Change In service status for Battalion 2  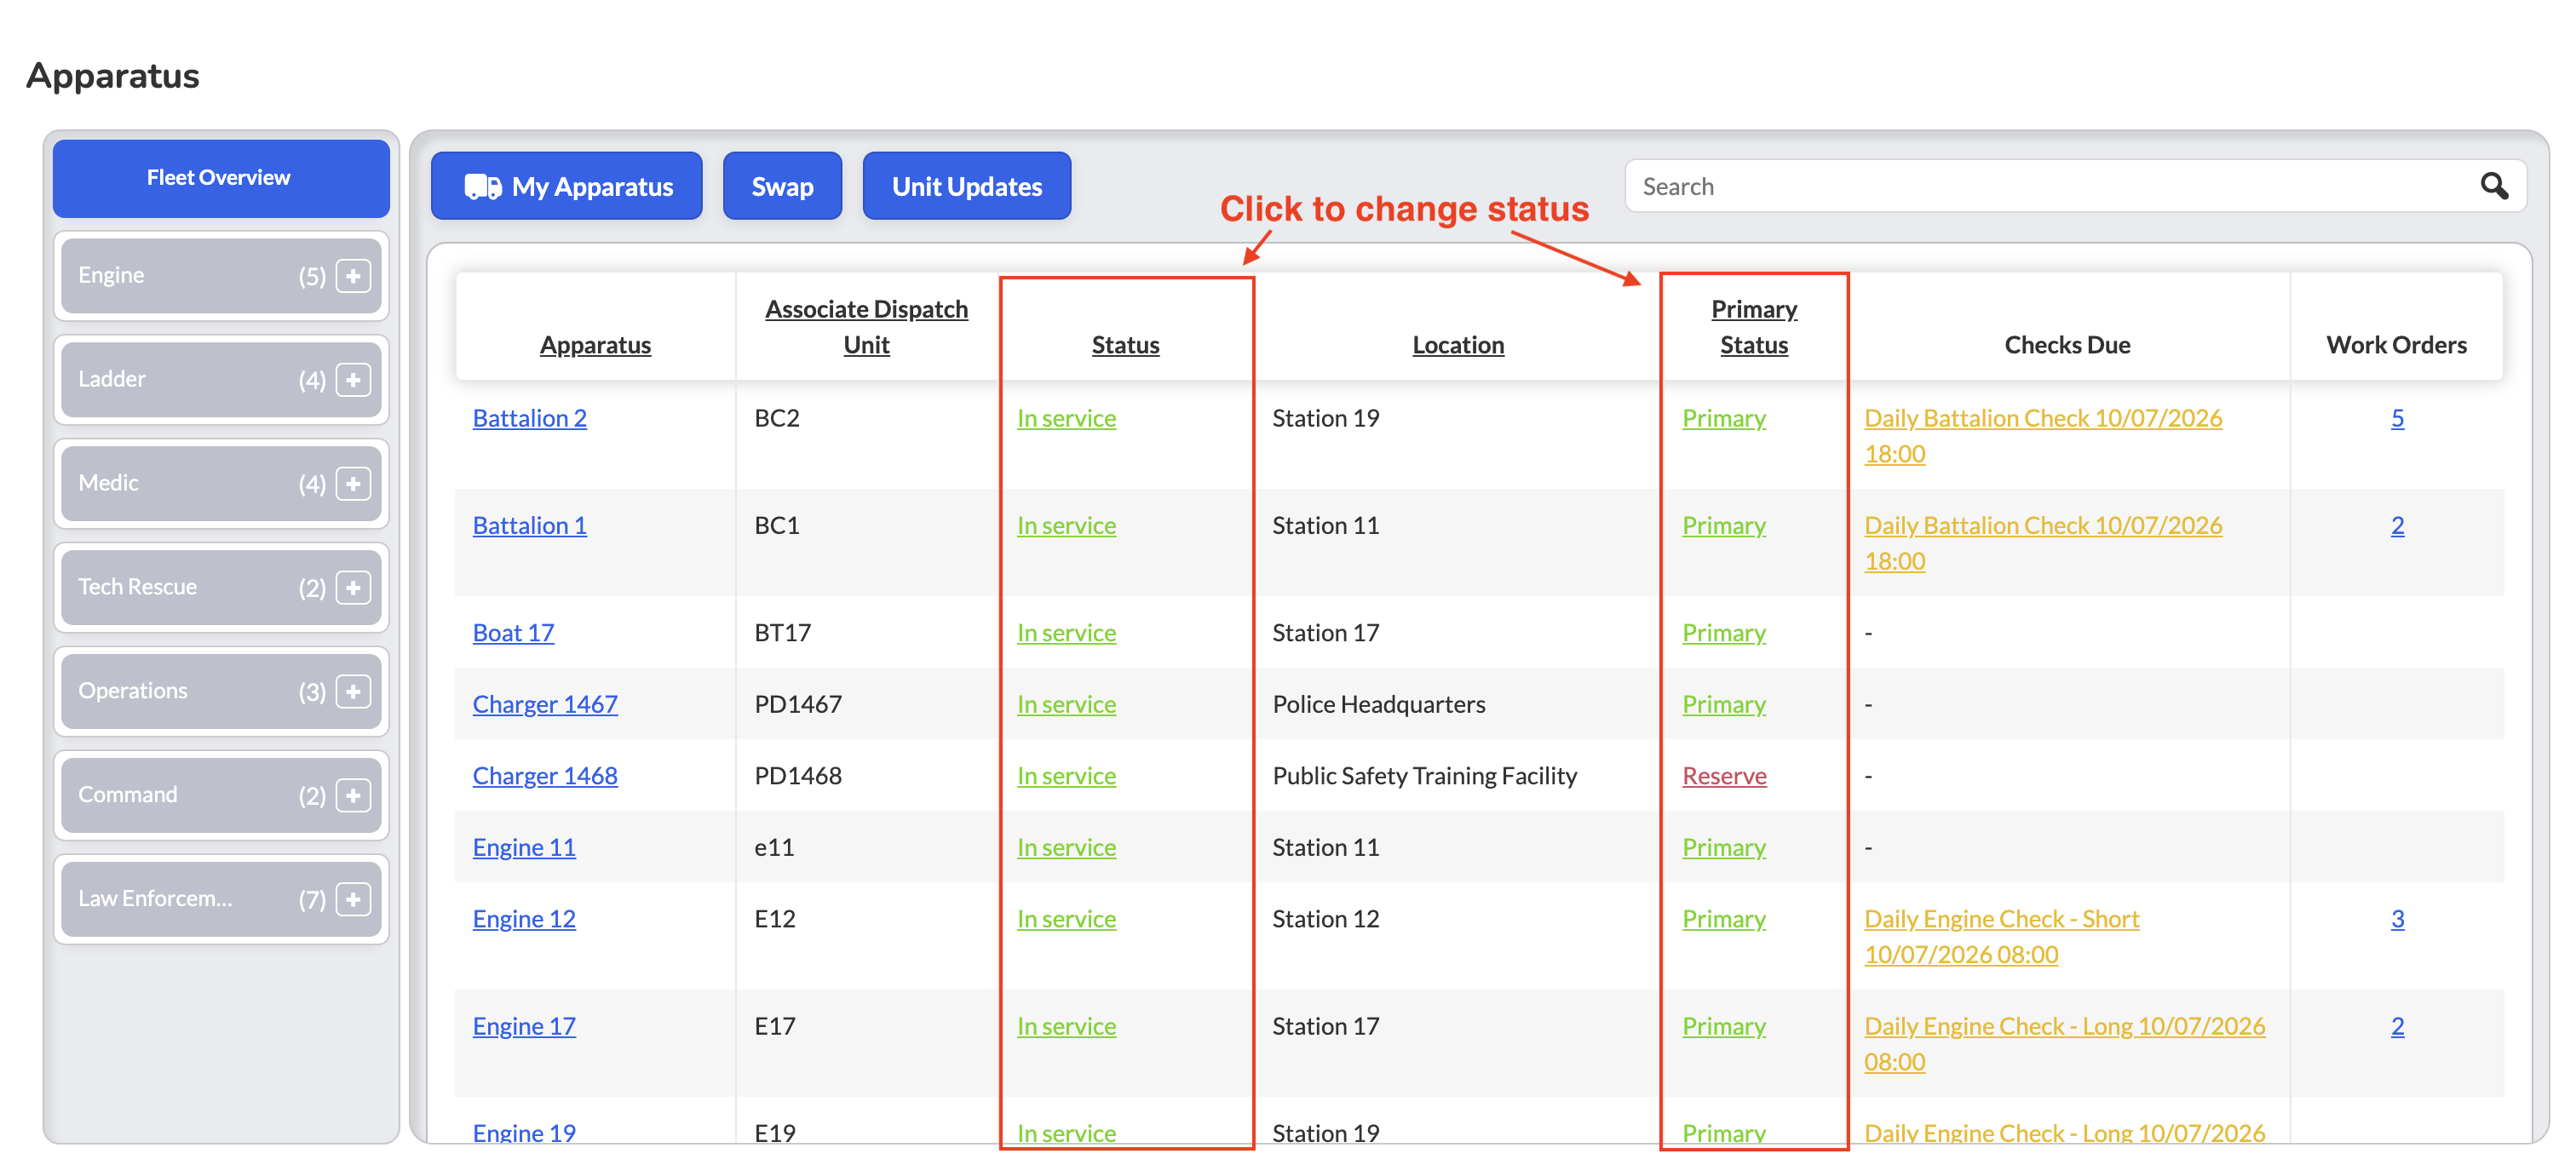point(1066,418)
